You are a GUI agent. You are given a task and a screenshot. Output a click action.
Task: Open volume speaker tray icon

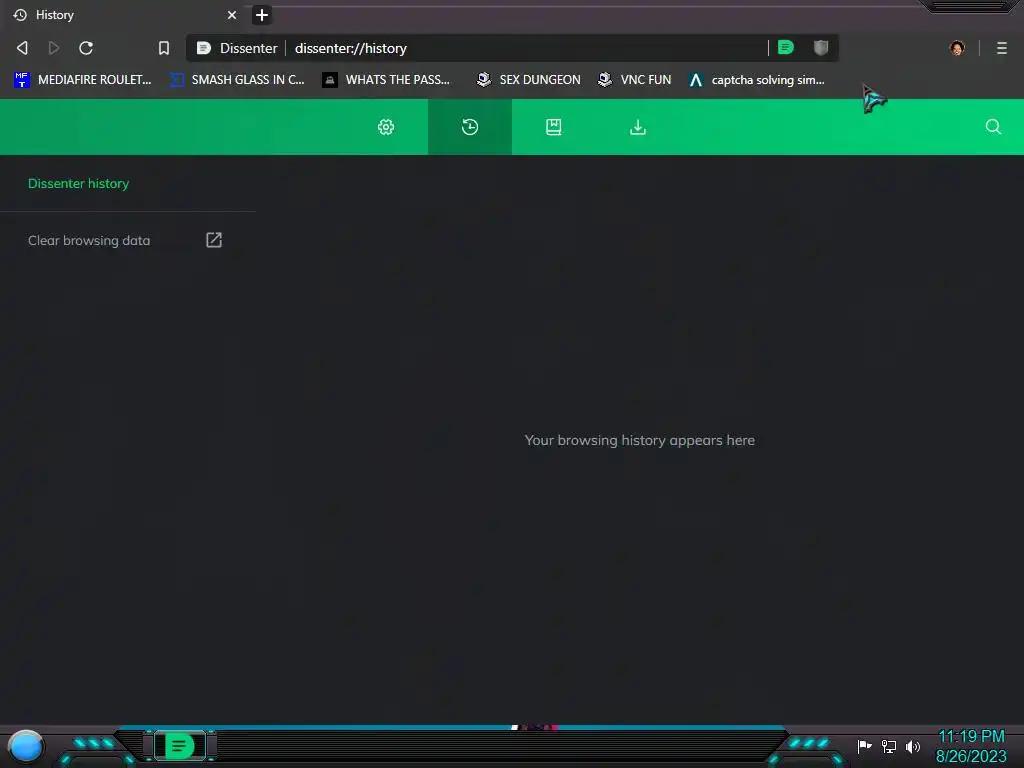click(913, 746)
